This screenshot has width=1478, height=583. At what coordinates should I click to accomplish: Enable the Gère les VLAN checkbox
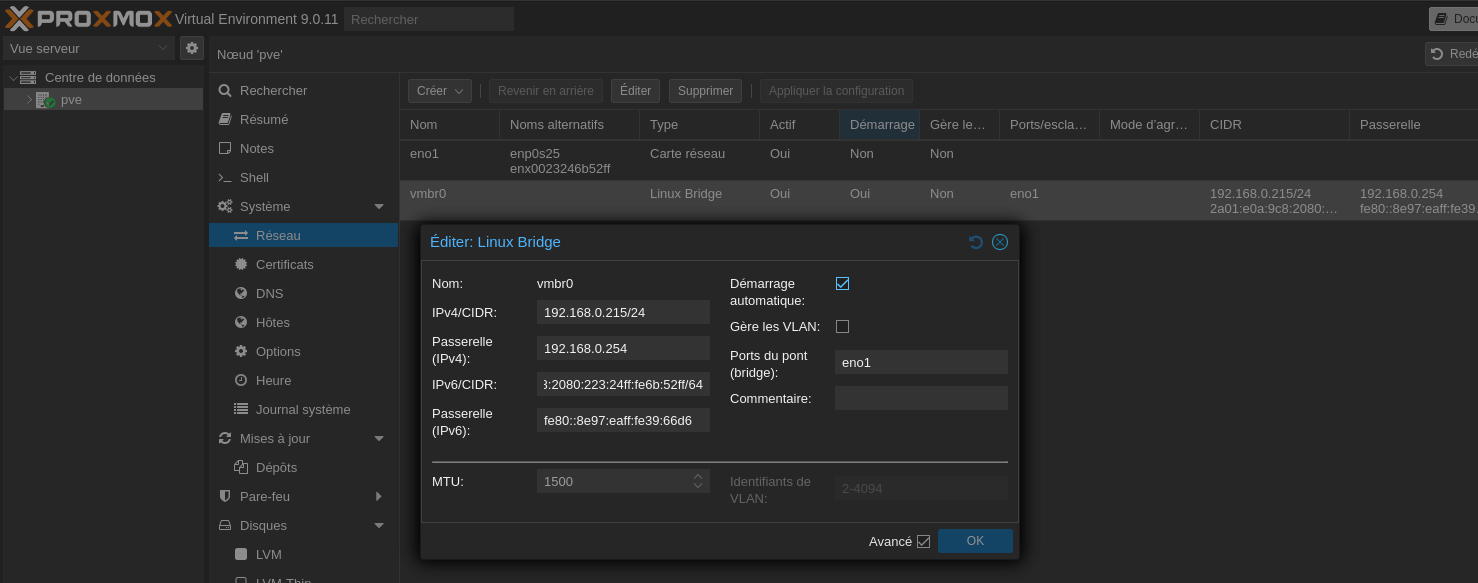tap(842, 327)
